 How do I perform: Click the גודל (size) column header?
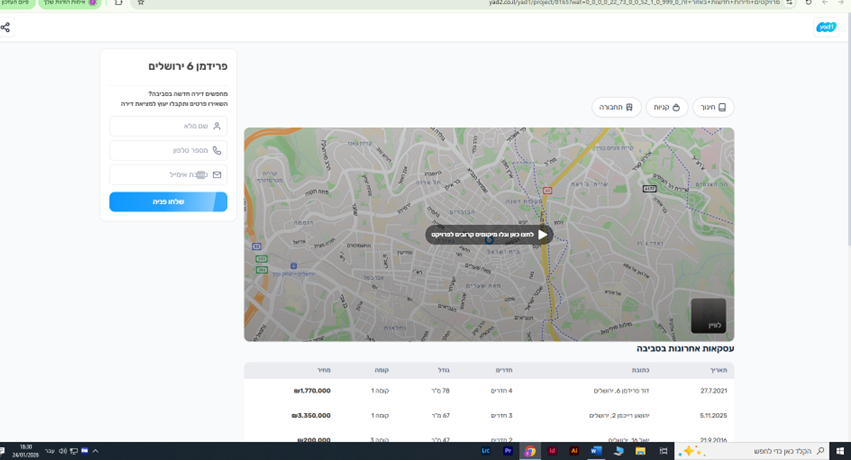[x=443, y=370]
